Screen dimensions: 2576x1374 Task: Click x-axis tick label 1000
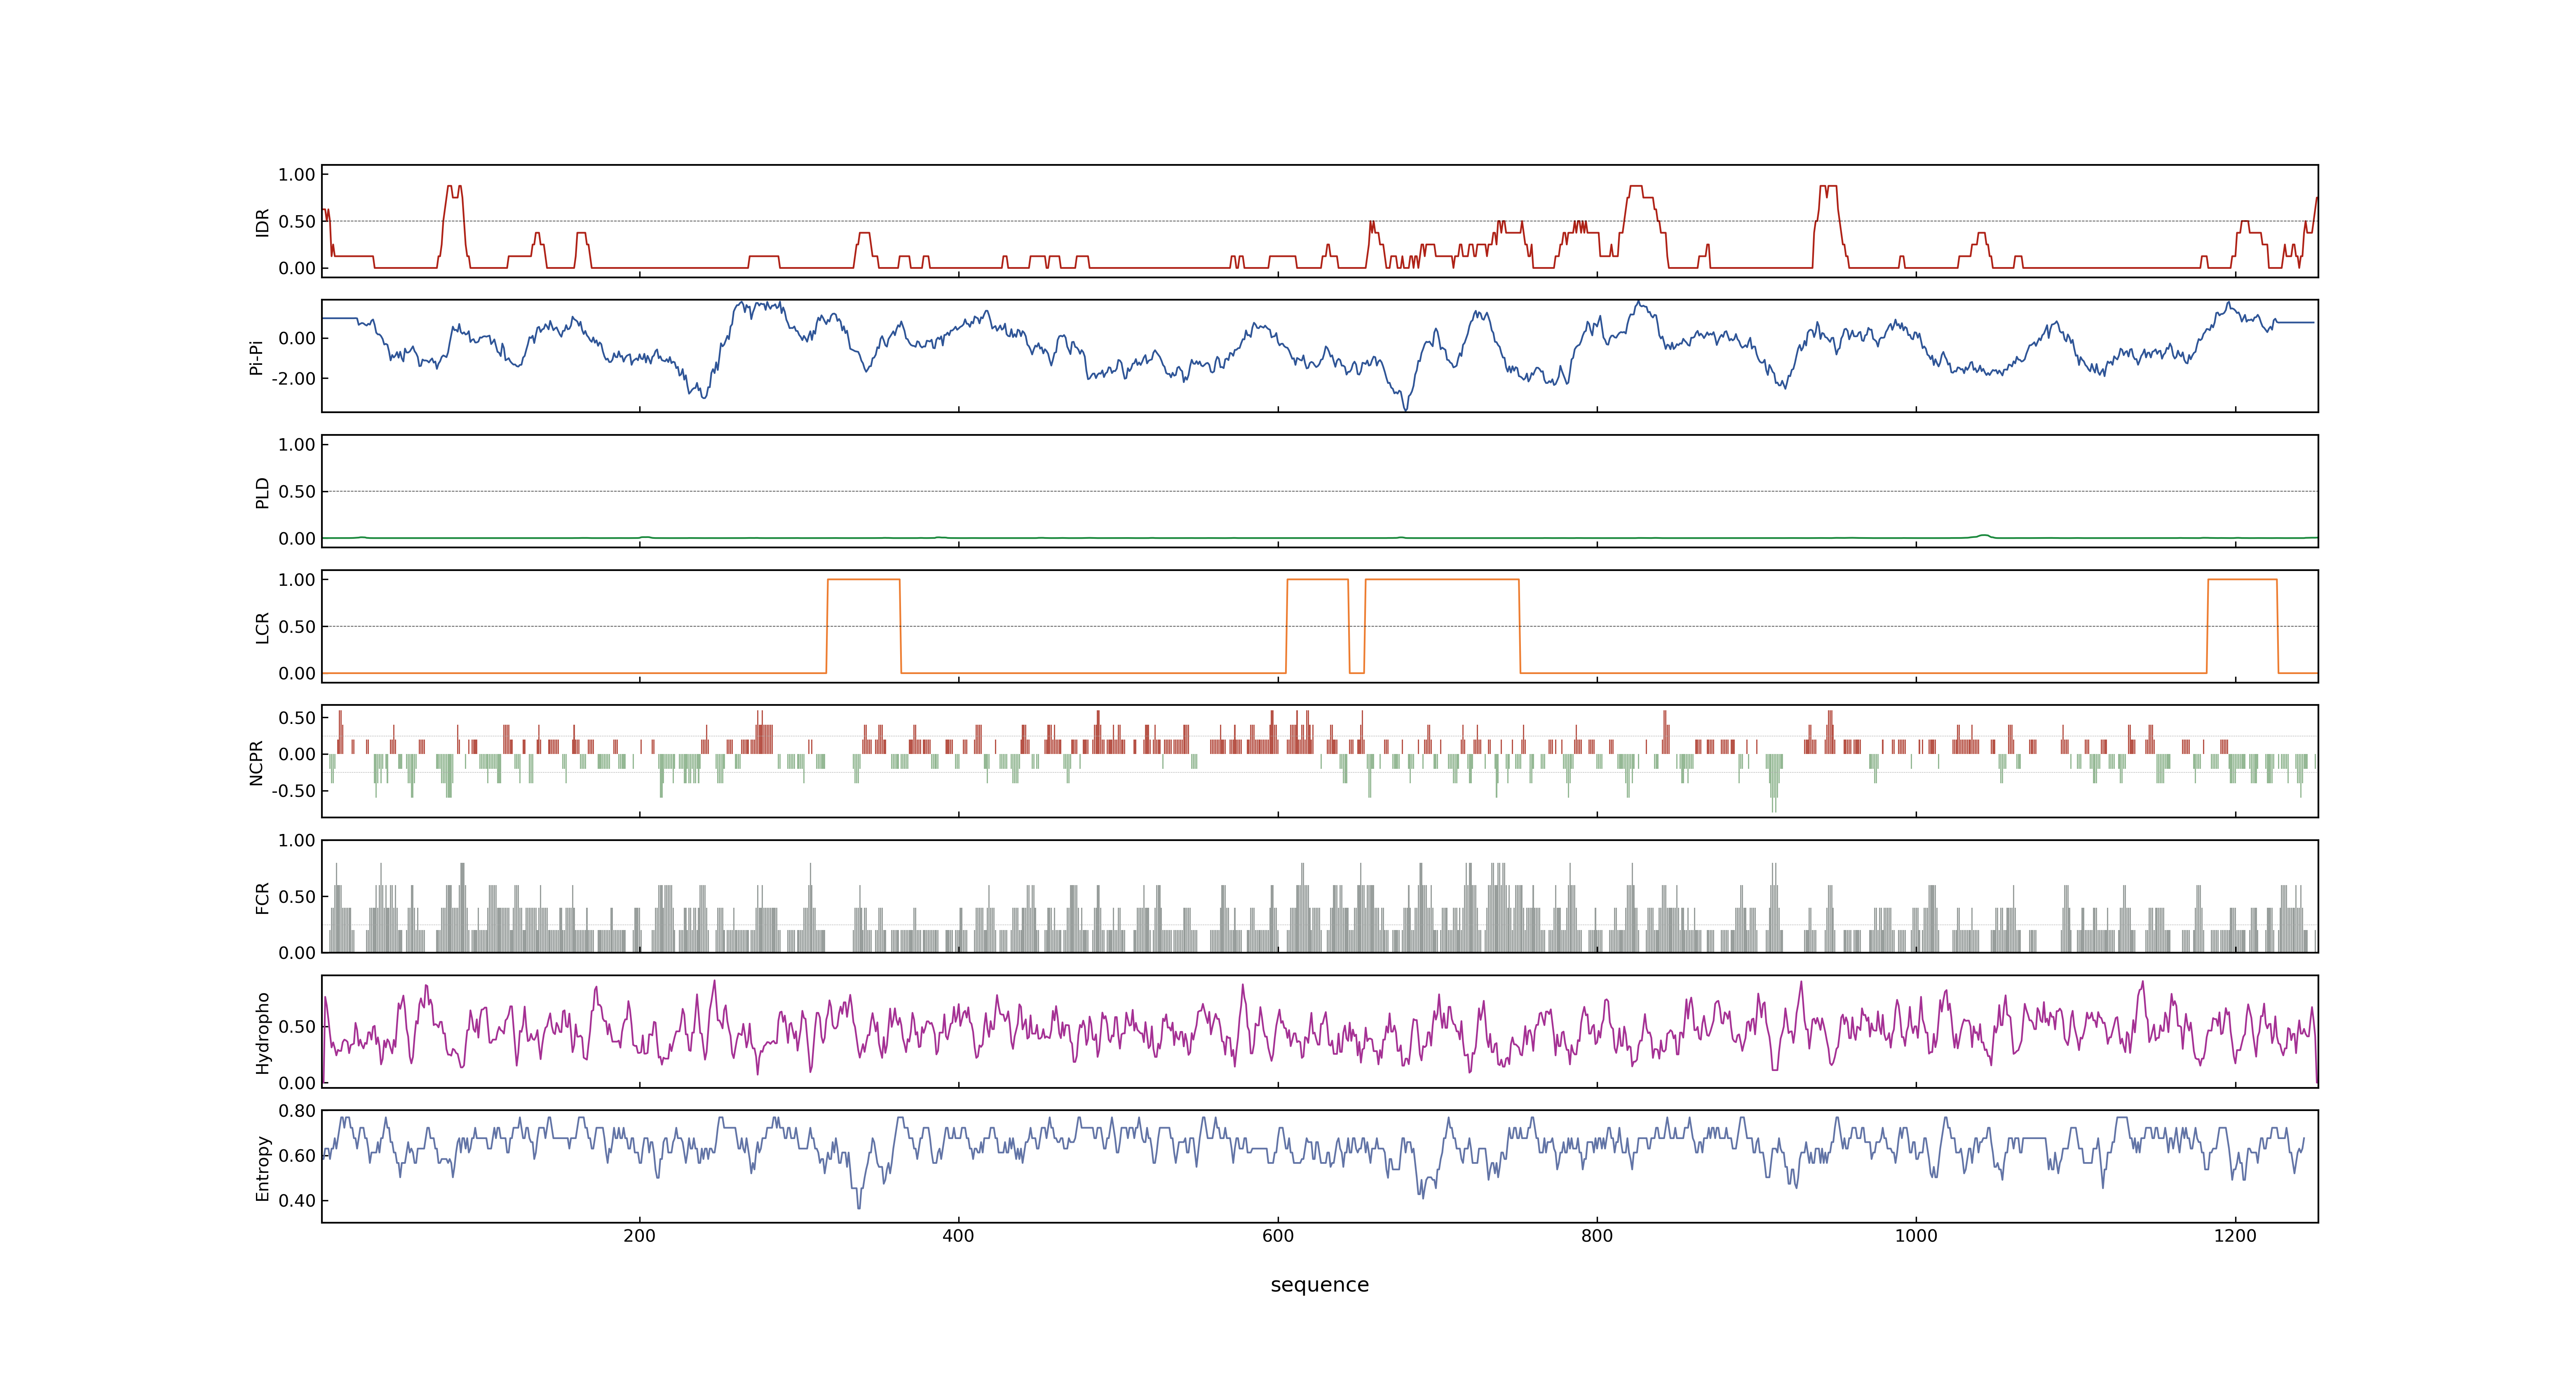[1916, 1236]
